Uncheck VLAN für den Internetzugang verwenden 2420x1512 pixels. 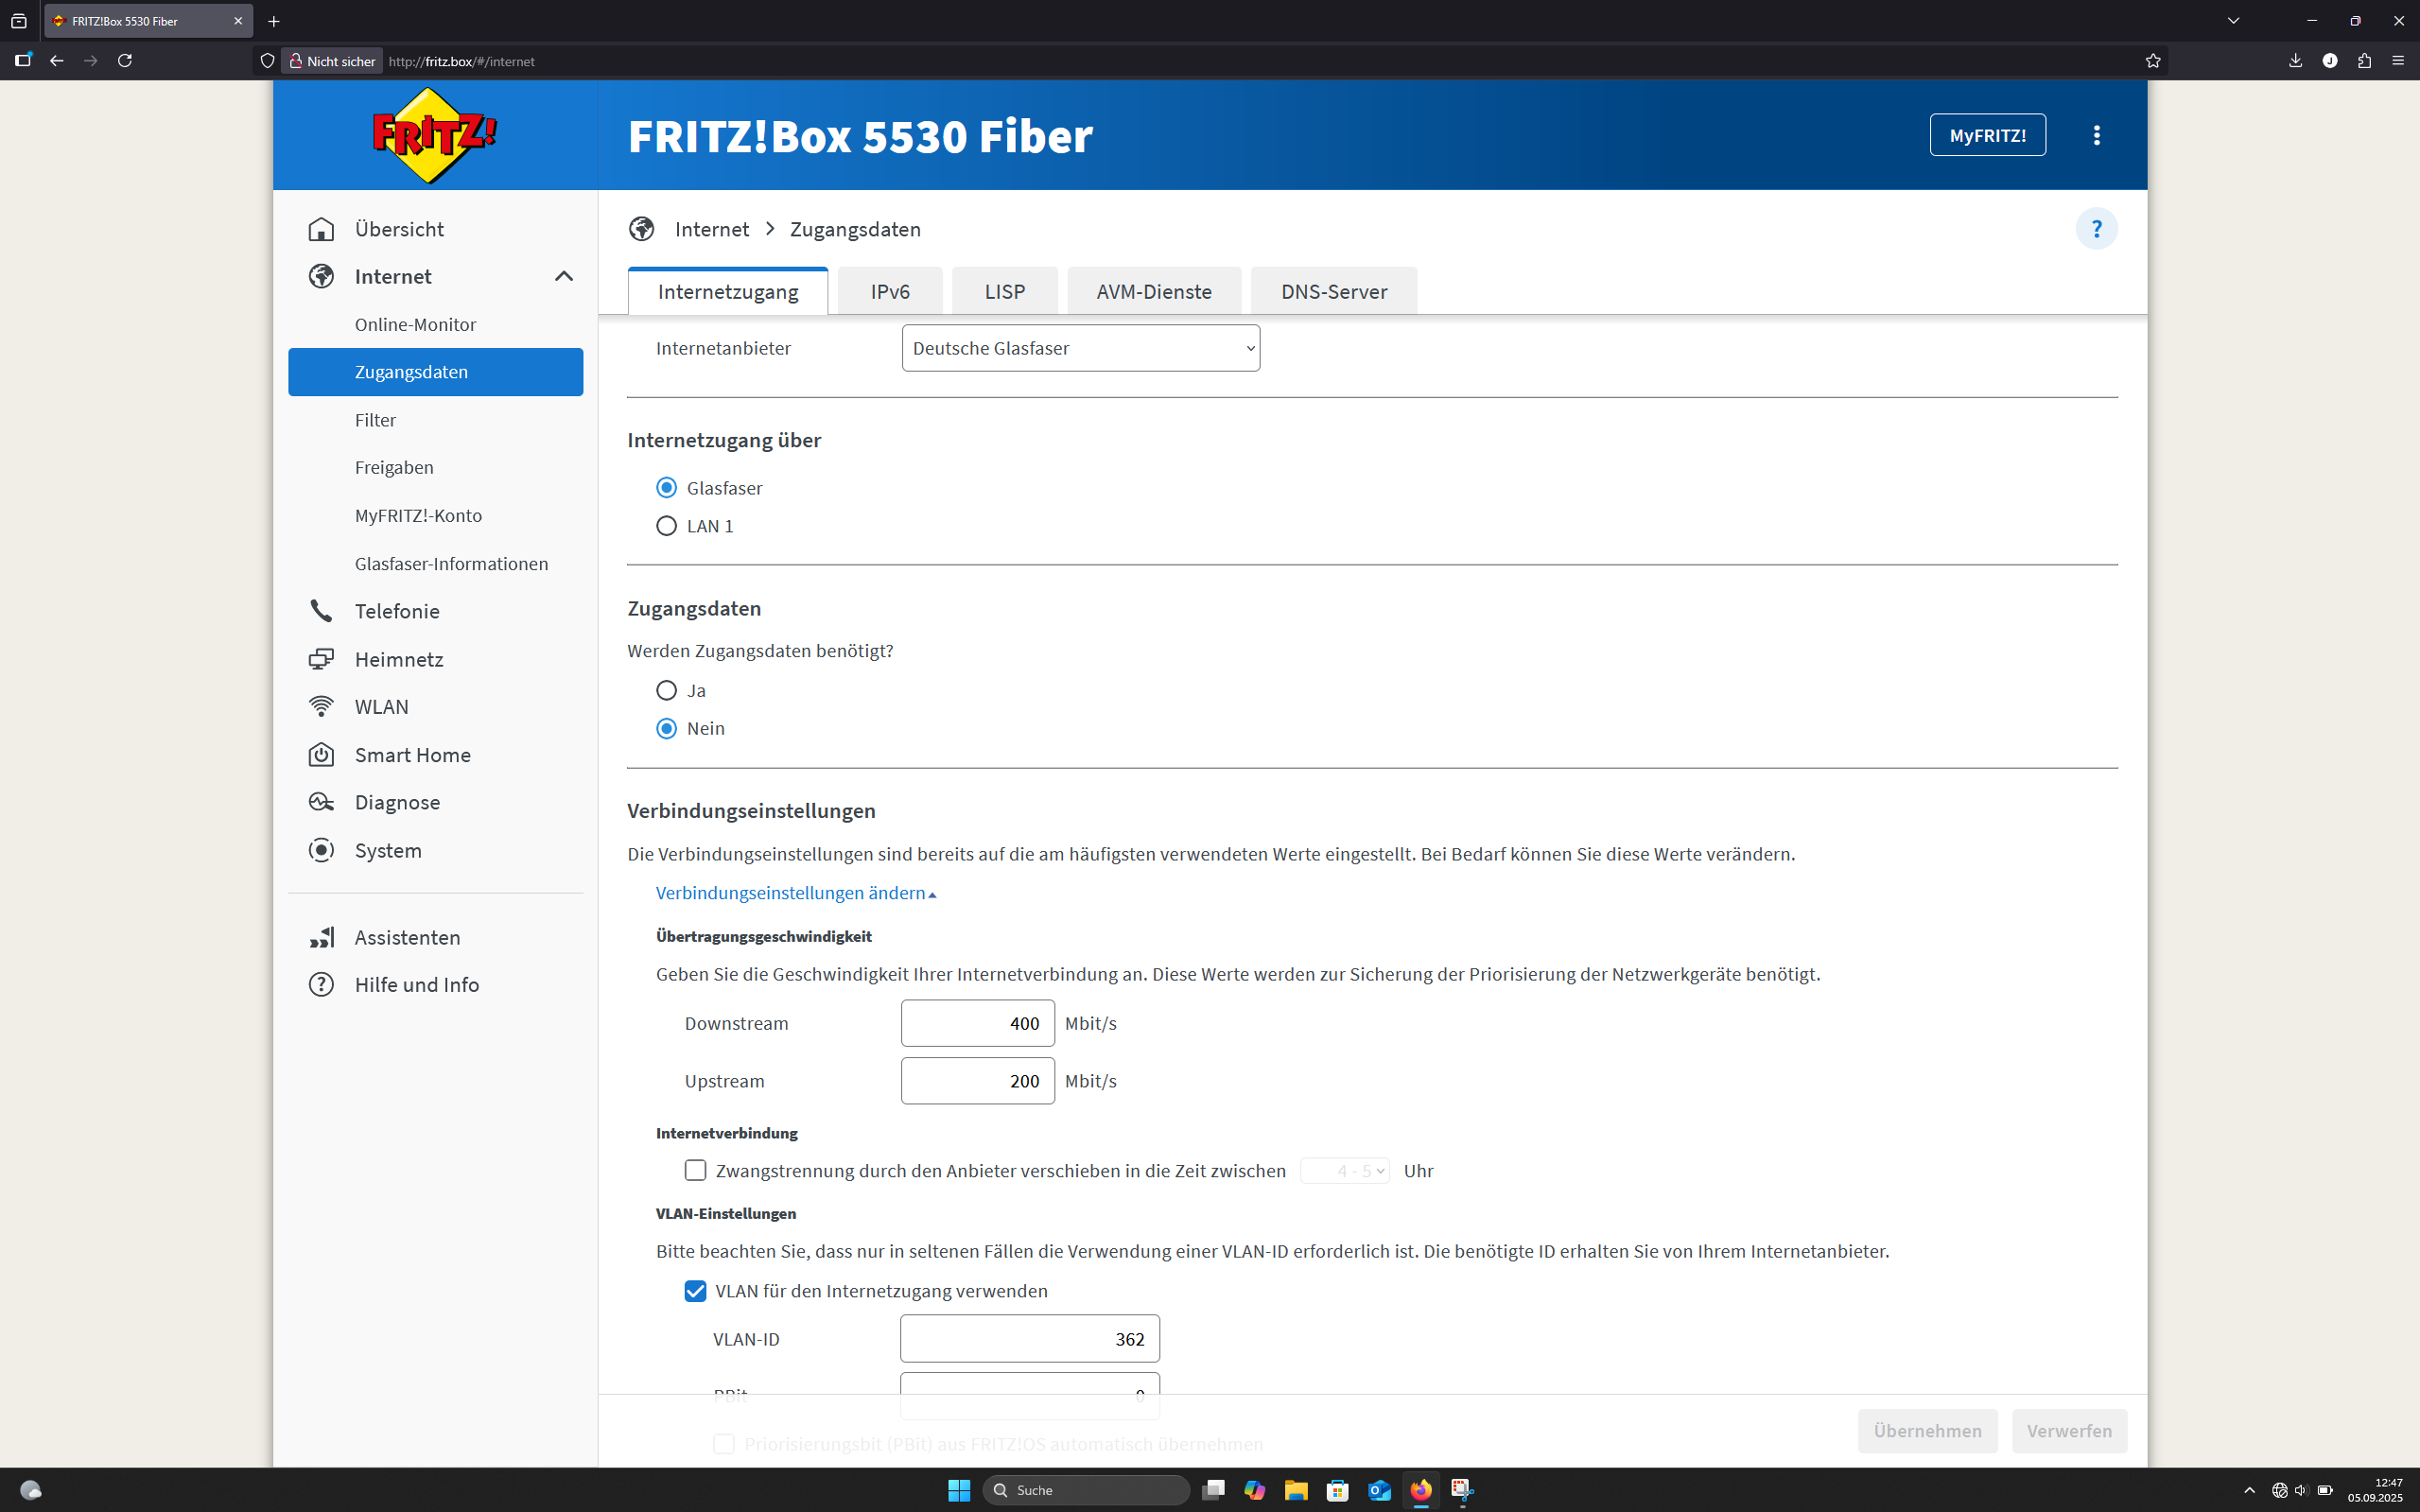(695, 1291)
